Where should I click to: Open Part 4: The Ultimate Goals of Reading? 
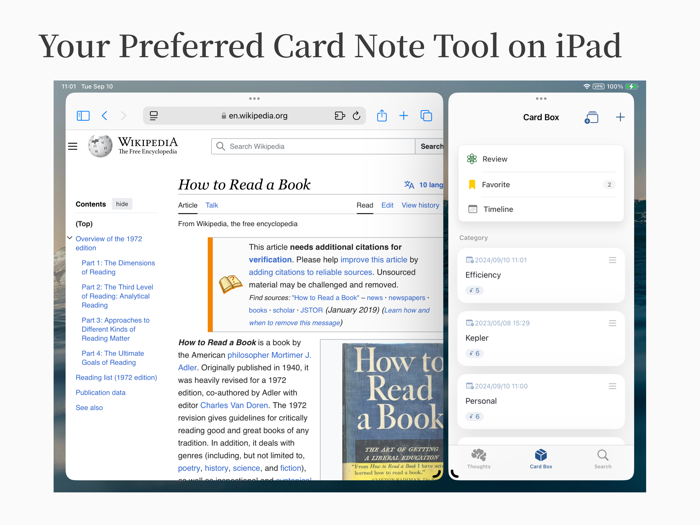point(112,358)
